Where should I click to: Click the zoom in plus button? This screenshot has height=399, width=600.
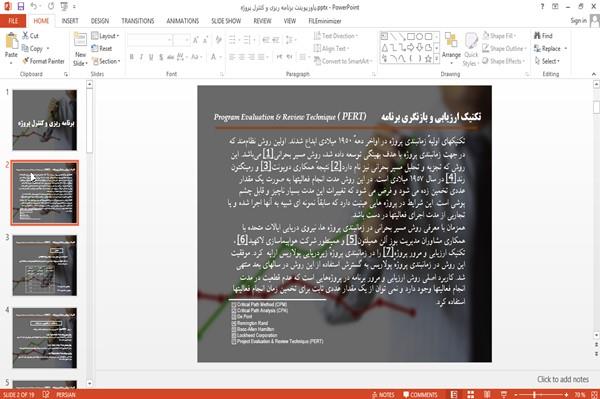566,394
